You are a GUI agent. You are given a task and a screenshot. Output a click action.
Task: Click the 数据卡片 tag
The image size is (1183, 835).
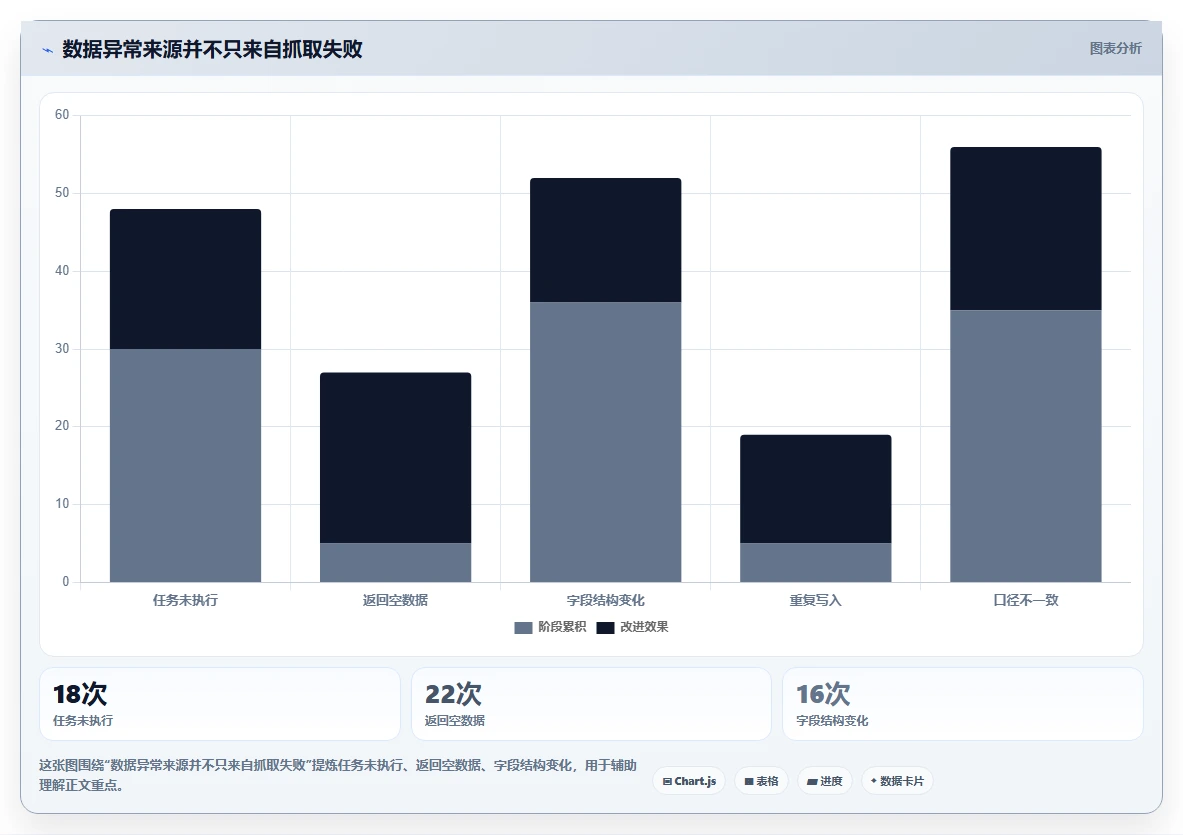[897, 781]
